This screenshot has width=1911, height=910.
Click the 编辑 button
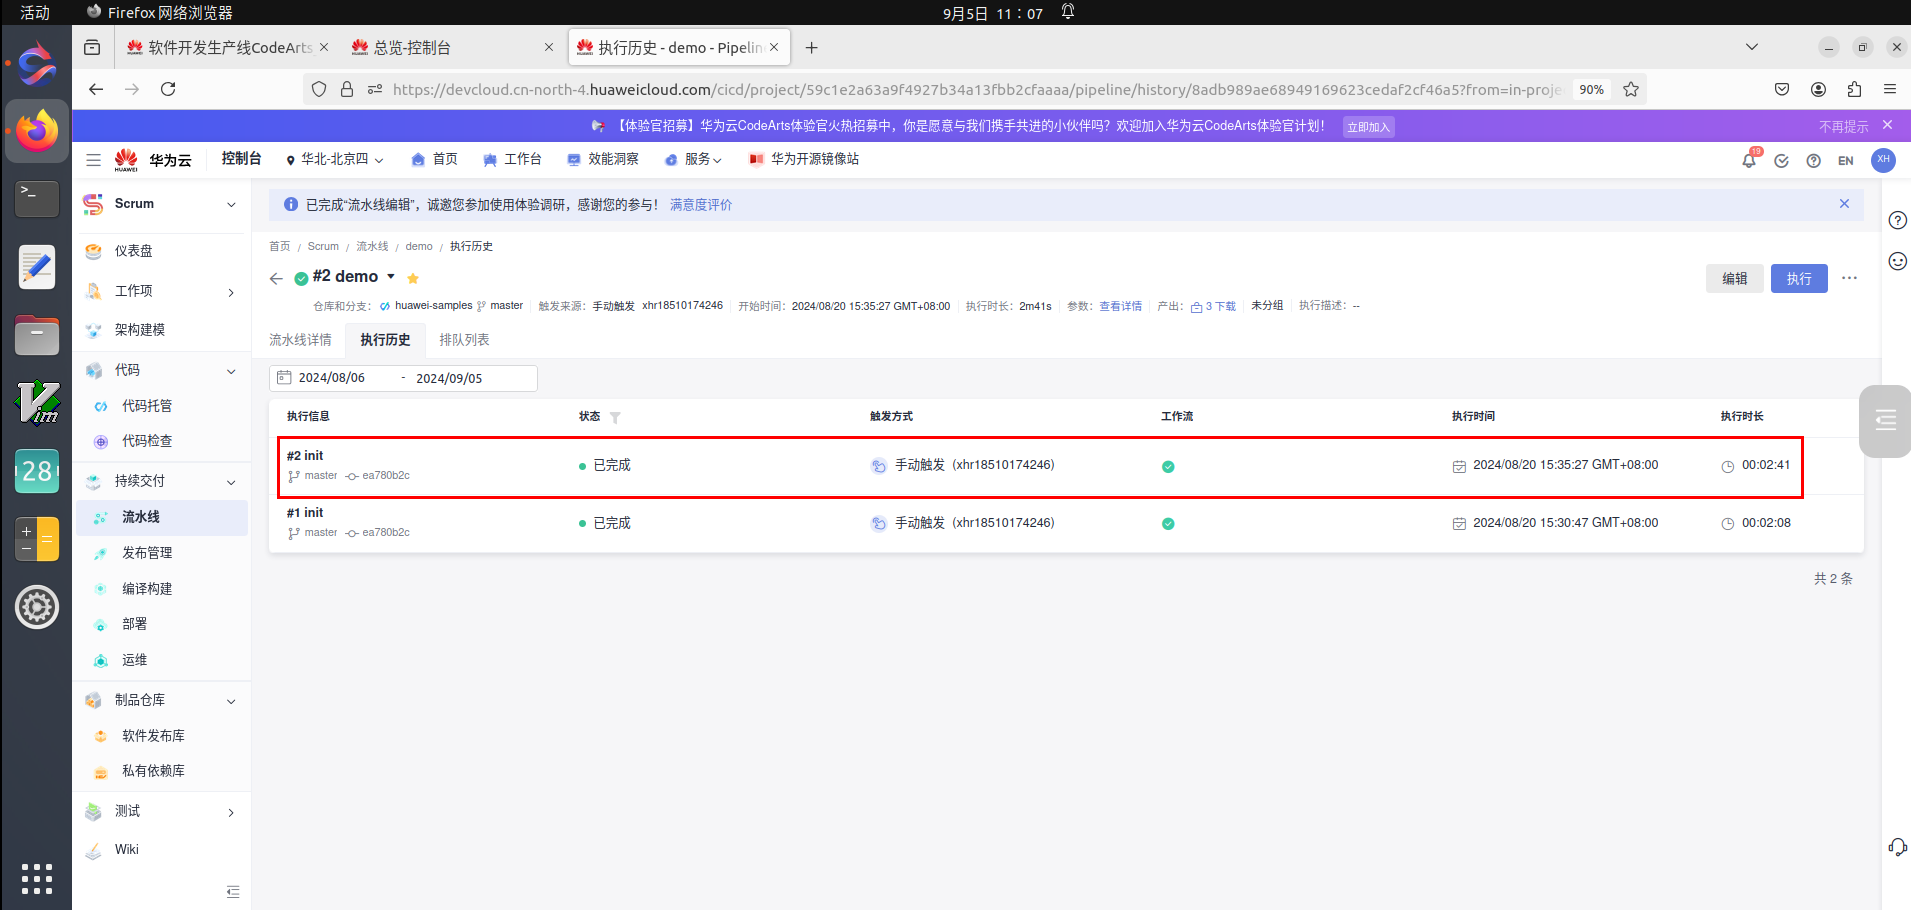point(1735,278)
